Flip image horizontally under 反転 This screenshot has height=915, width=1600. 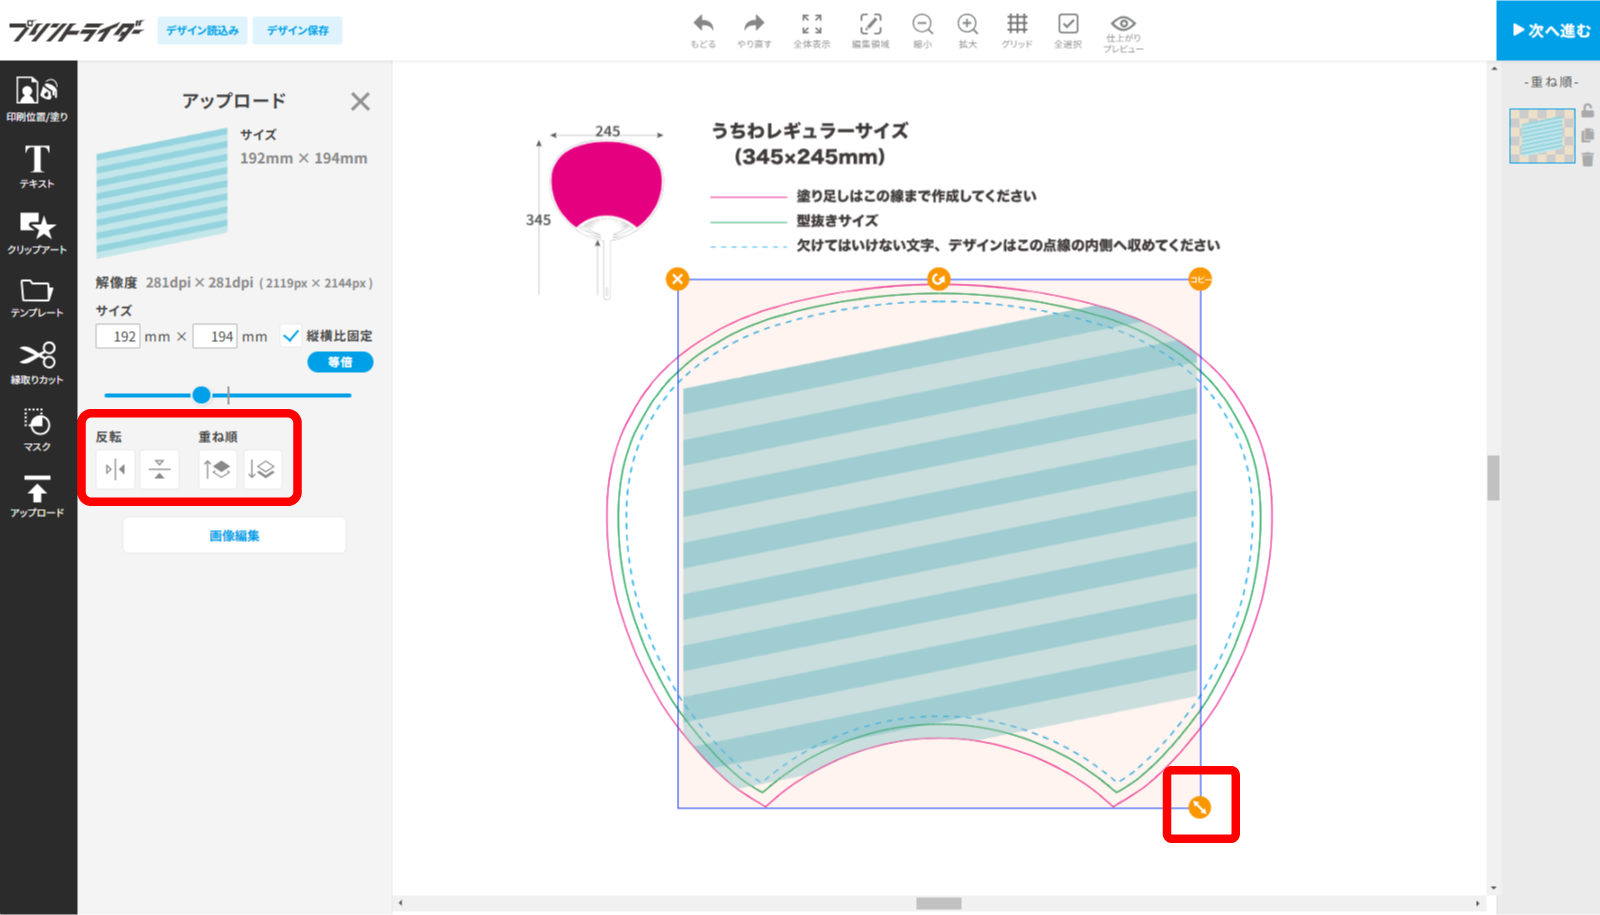[x=115, y=469]
